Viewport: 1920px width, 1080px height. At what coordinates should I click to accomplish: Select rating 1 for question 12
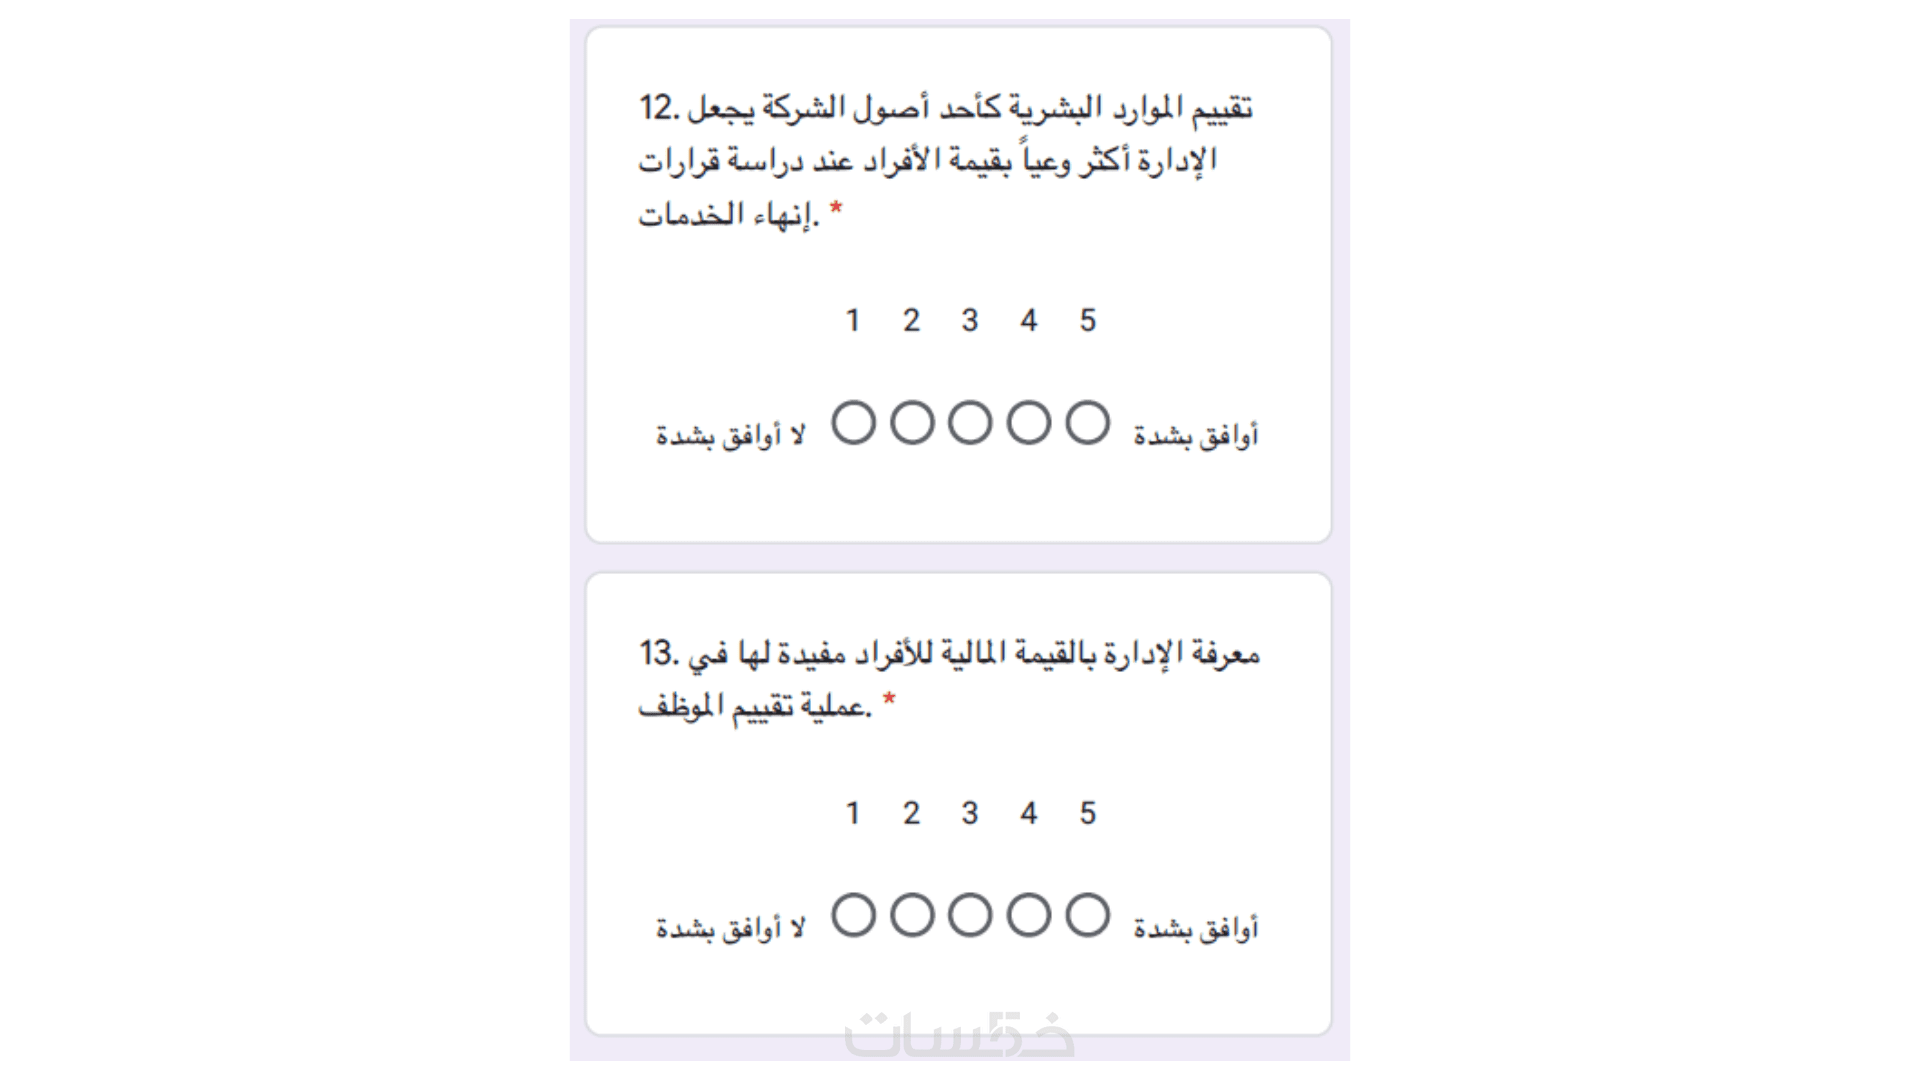tap(854, 423)
